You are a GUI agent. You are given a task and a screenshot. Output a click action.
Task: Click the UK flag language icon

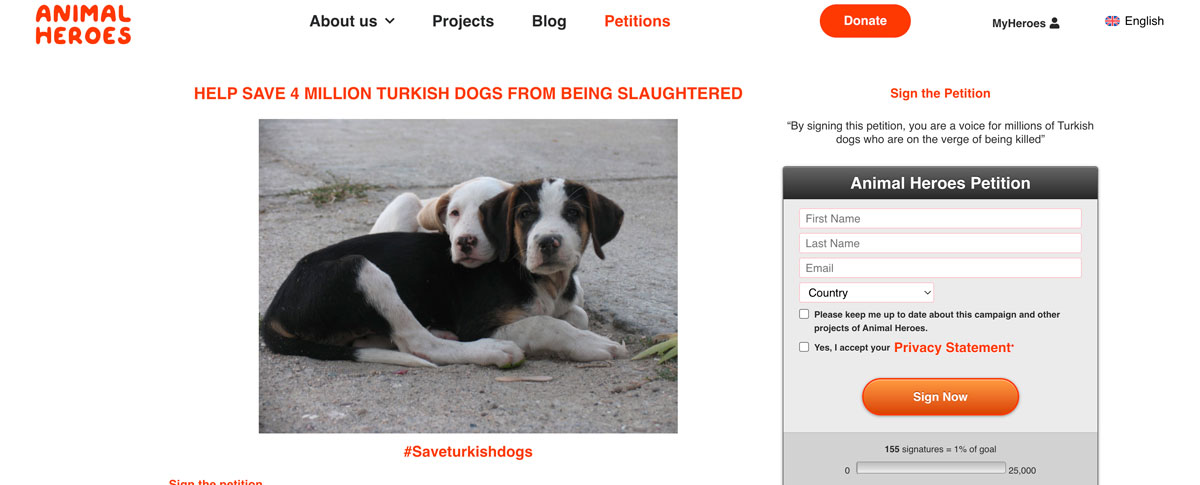click(1112, 21)
